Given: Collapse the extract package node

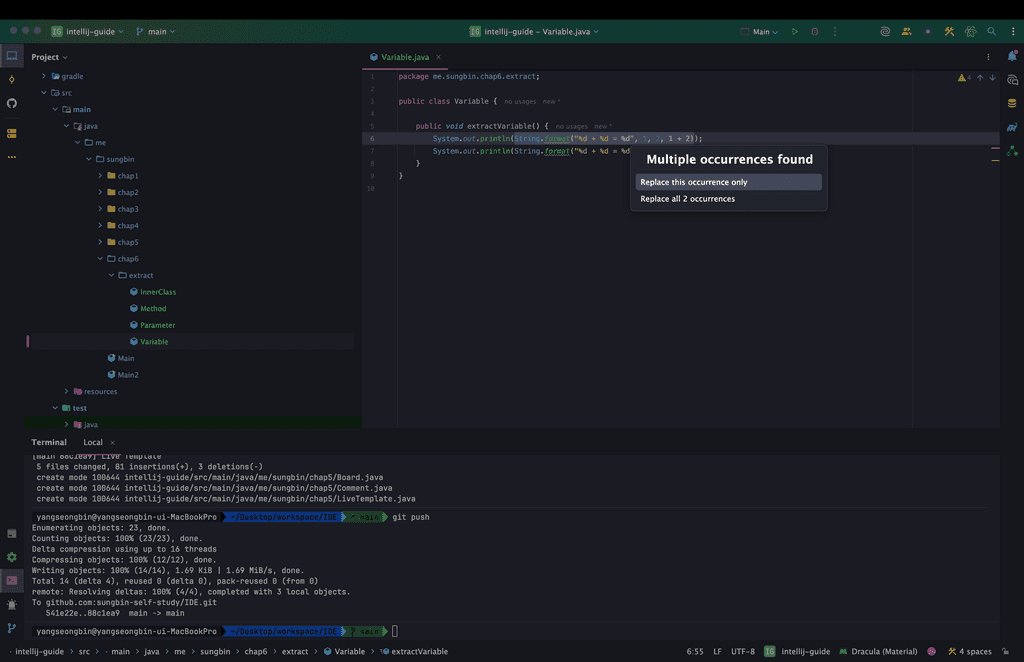Looking at the screenshot, I should click(111, 275).
